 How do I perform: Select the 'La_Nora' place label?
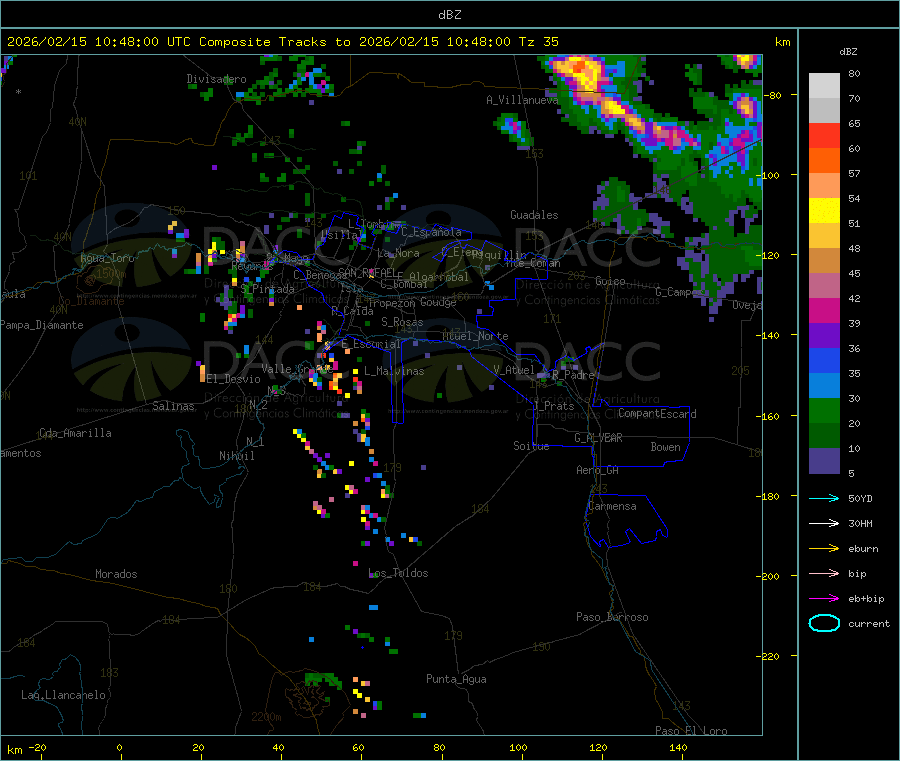click(x=398, y=253)
